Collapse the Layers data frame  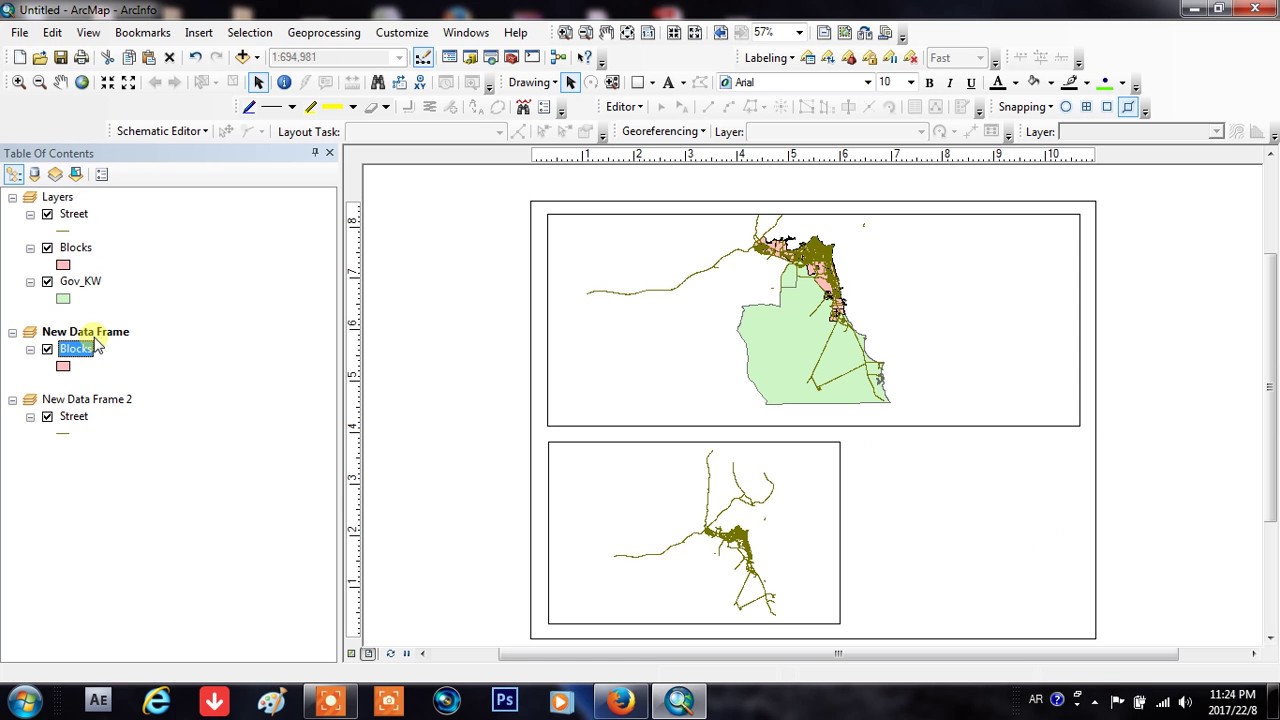click(13, 198)
